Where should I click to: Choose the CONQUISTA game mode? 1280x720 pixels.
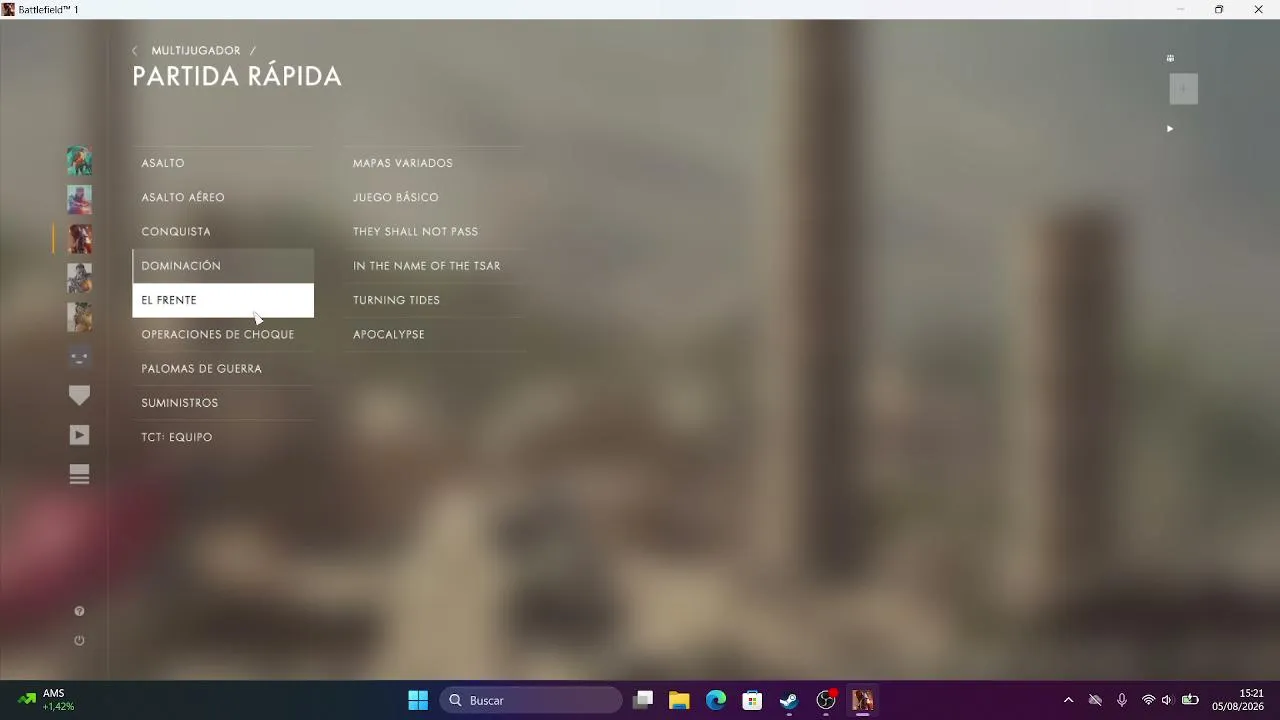pyautogui.click(x=223, y=231)
